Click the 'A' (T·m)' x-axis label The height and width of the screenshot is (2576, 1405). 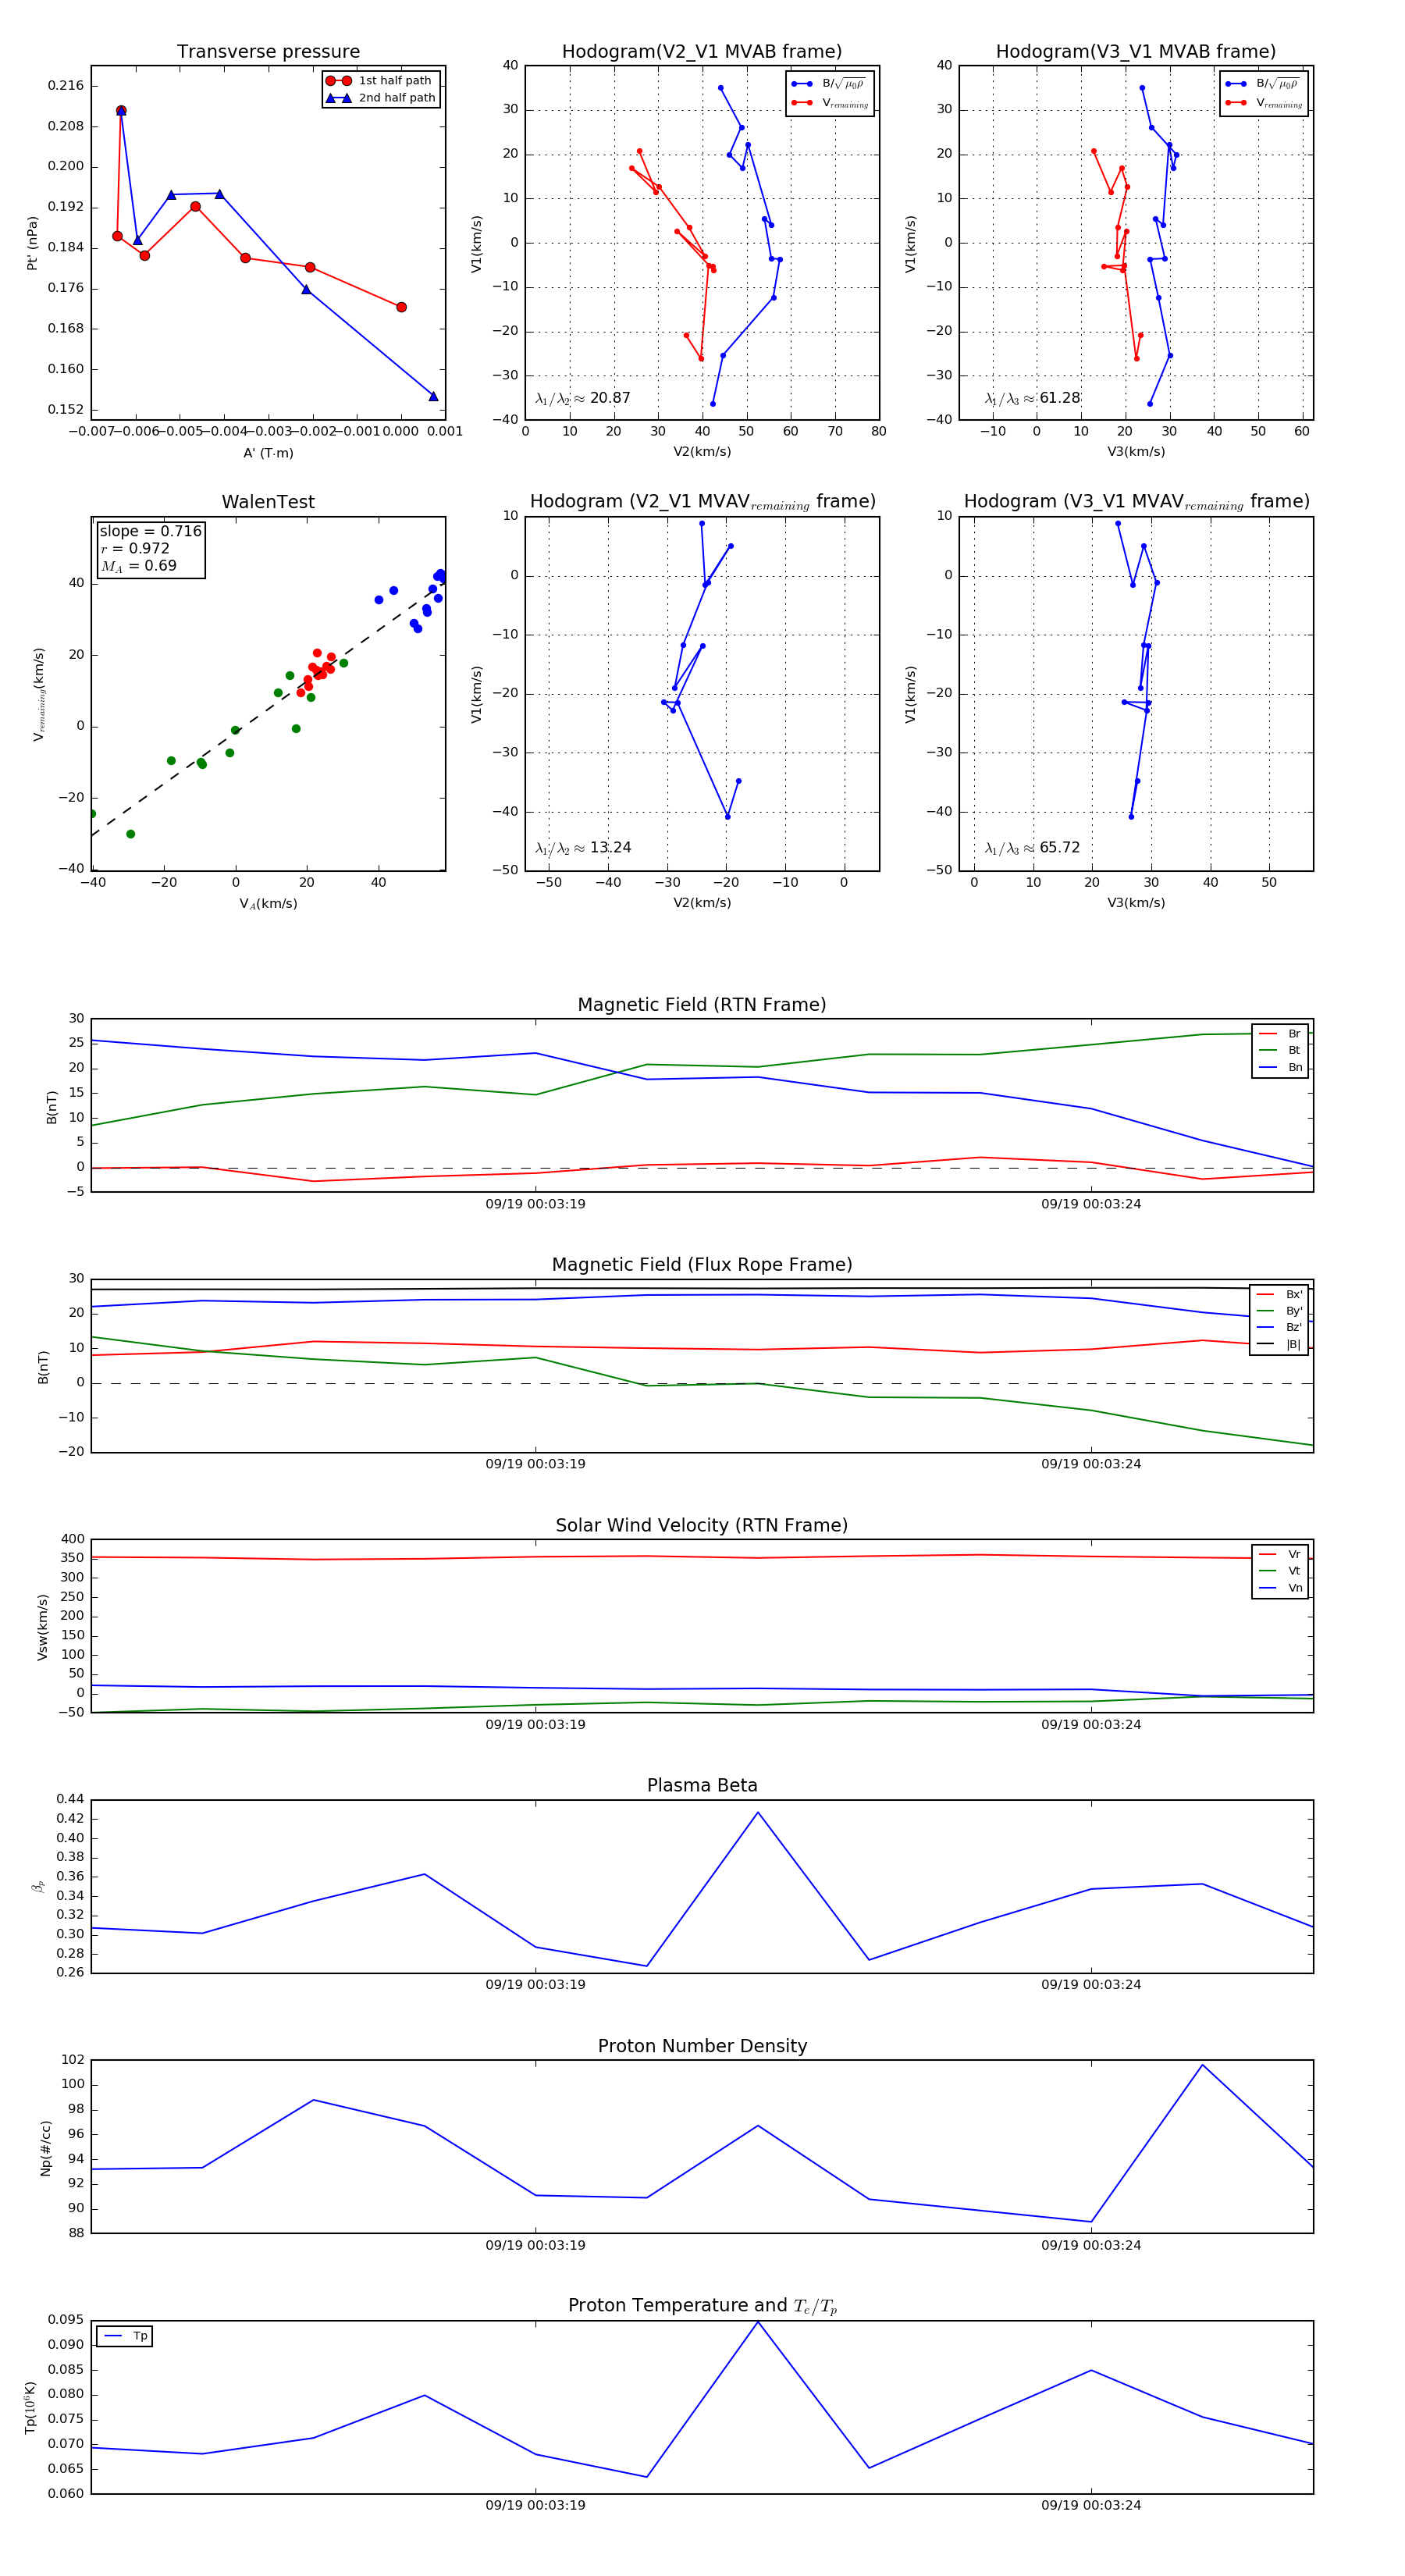click(x=268, y=453)
